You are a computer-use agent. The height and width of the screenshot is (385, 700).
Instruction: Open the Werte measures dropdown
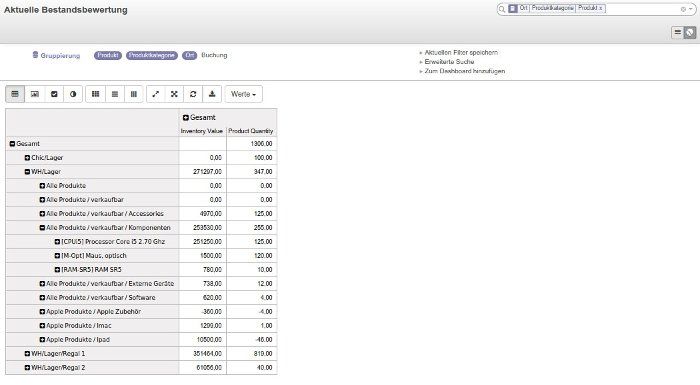pos(243,94)
